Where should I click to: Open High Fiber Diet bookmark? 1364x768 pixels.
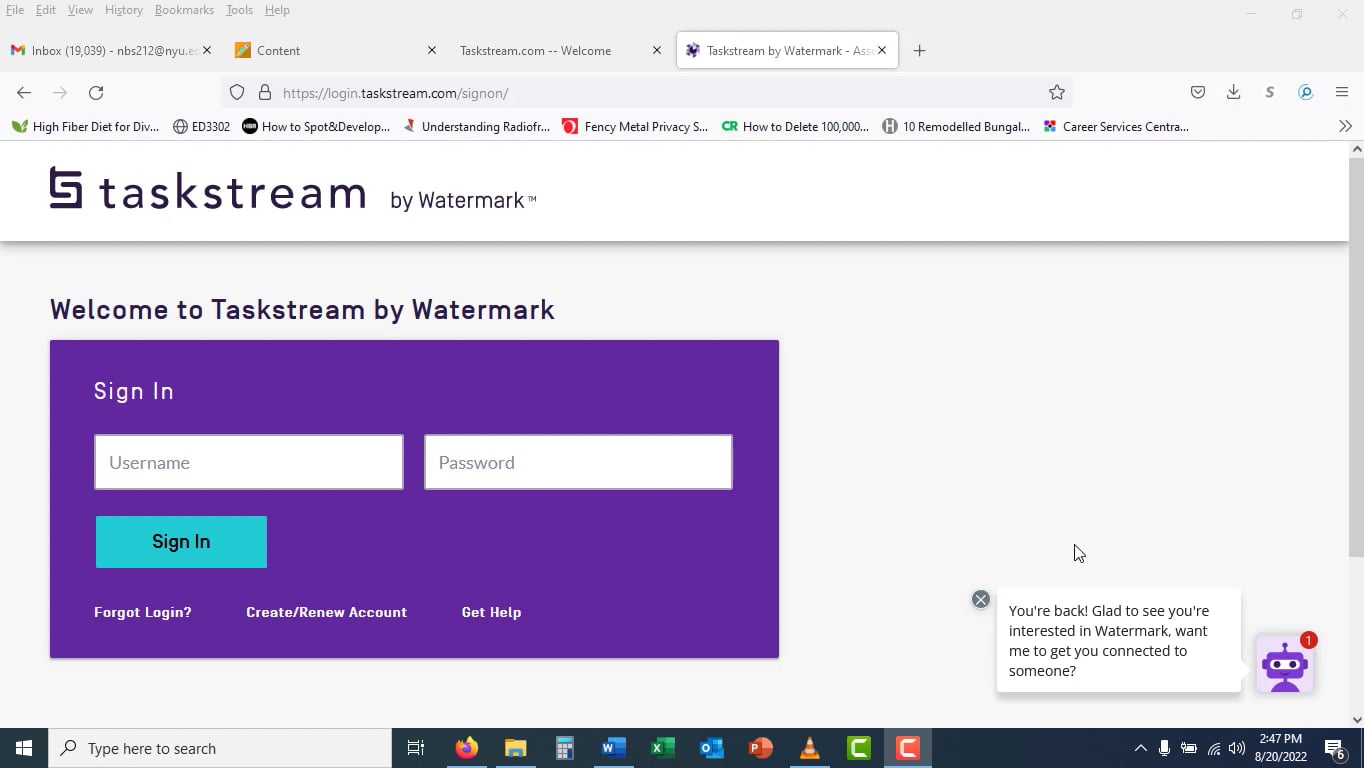click(x=86, y=126)
